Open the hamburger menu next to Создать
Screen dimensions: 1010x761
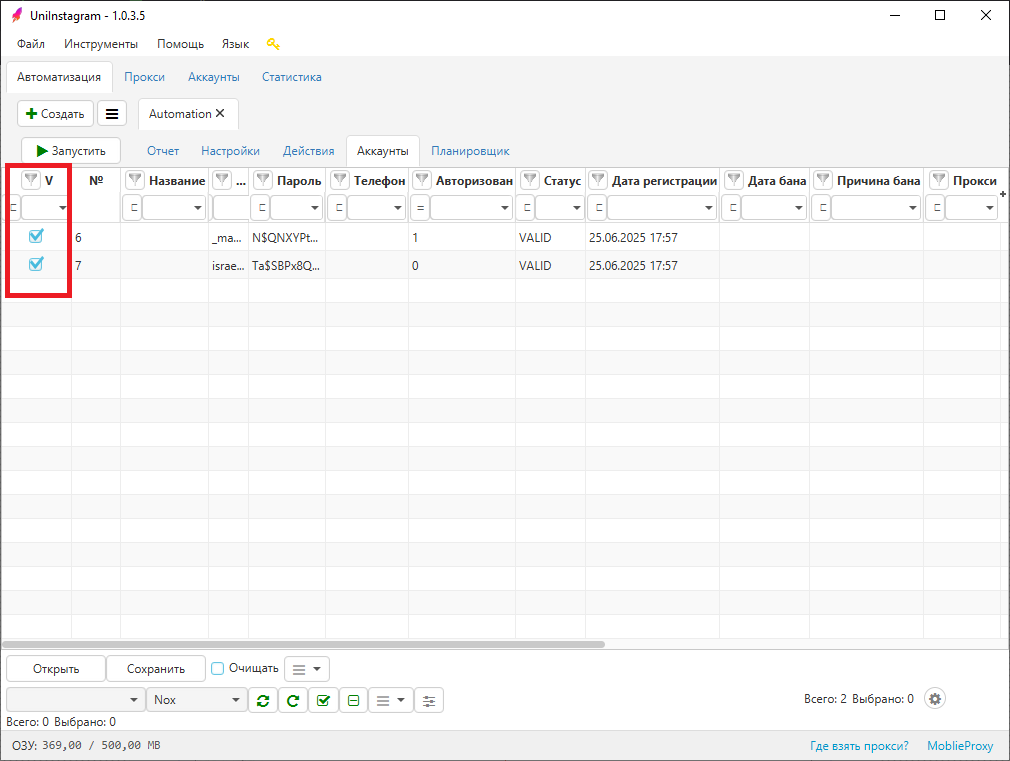[112, 114]
